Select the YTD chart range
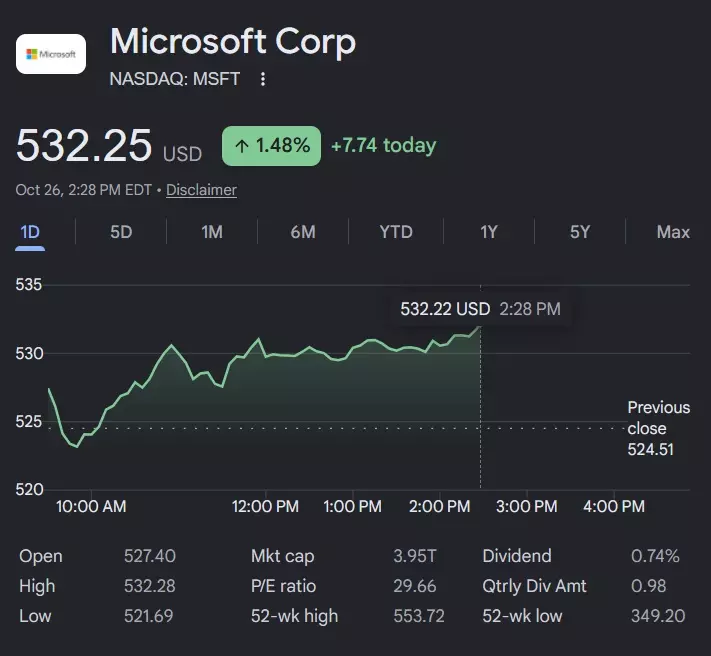Viewport: 711px width, 656px height. (396, 232)
